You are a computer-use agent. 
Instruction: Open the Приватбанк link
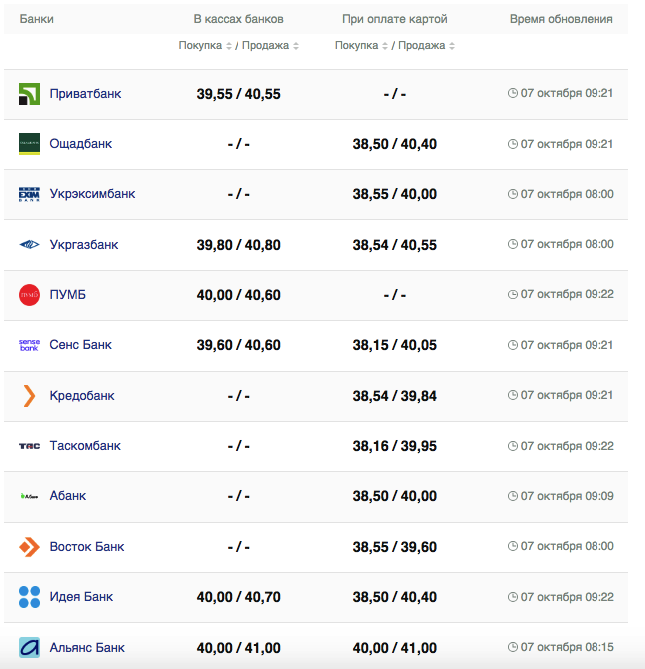pyautogui.click(x=85, y=94)
